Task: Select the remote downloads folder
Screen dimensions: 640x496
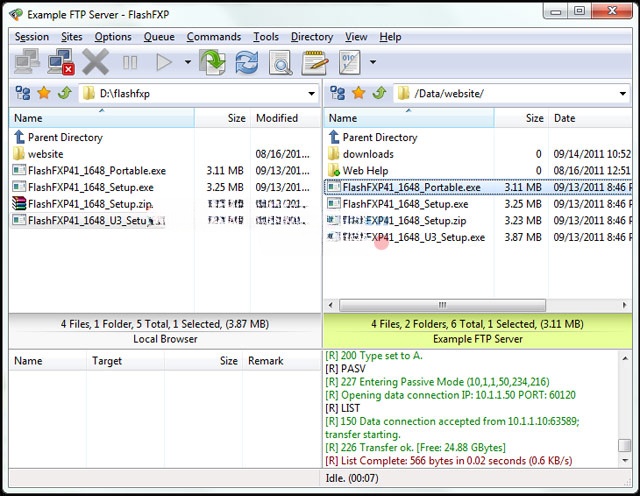Action: (361, 154)
